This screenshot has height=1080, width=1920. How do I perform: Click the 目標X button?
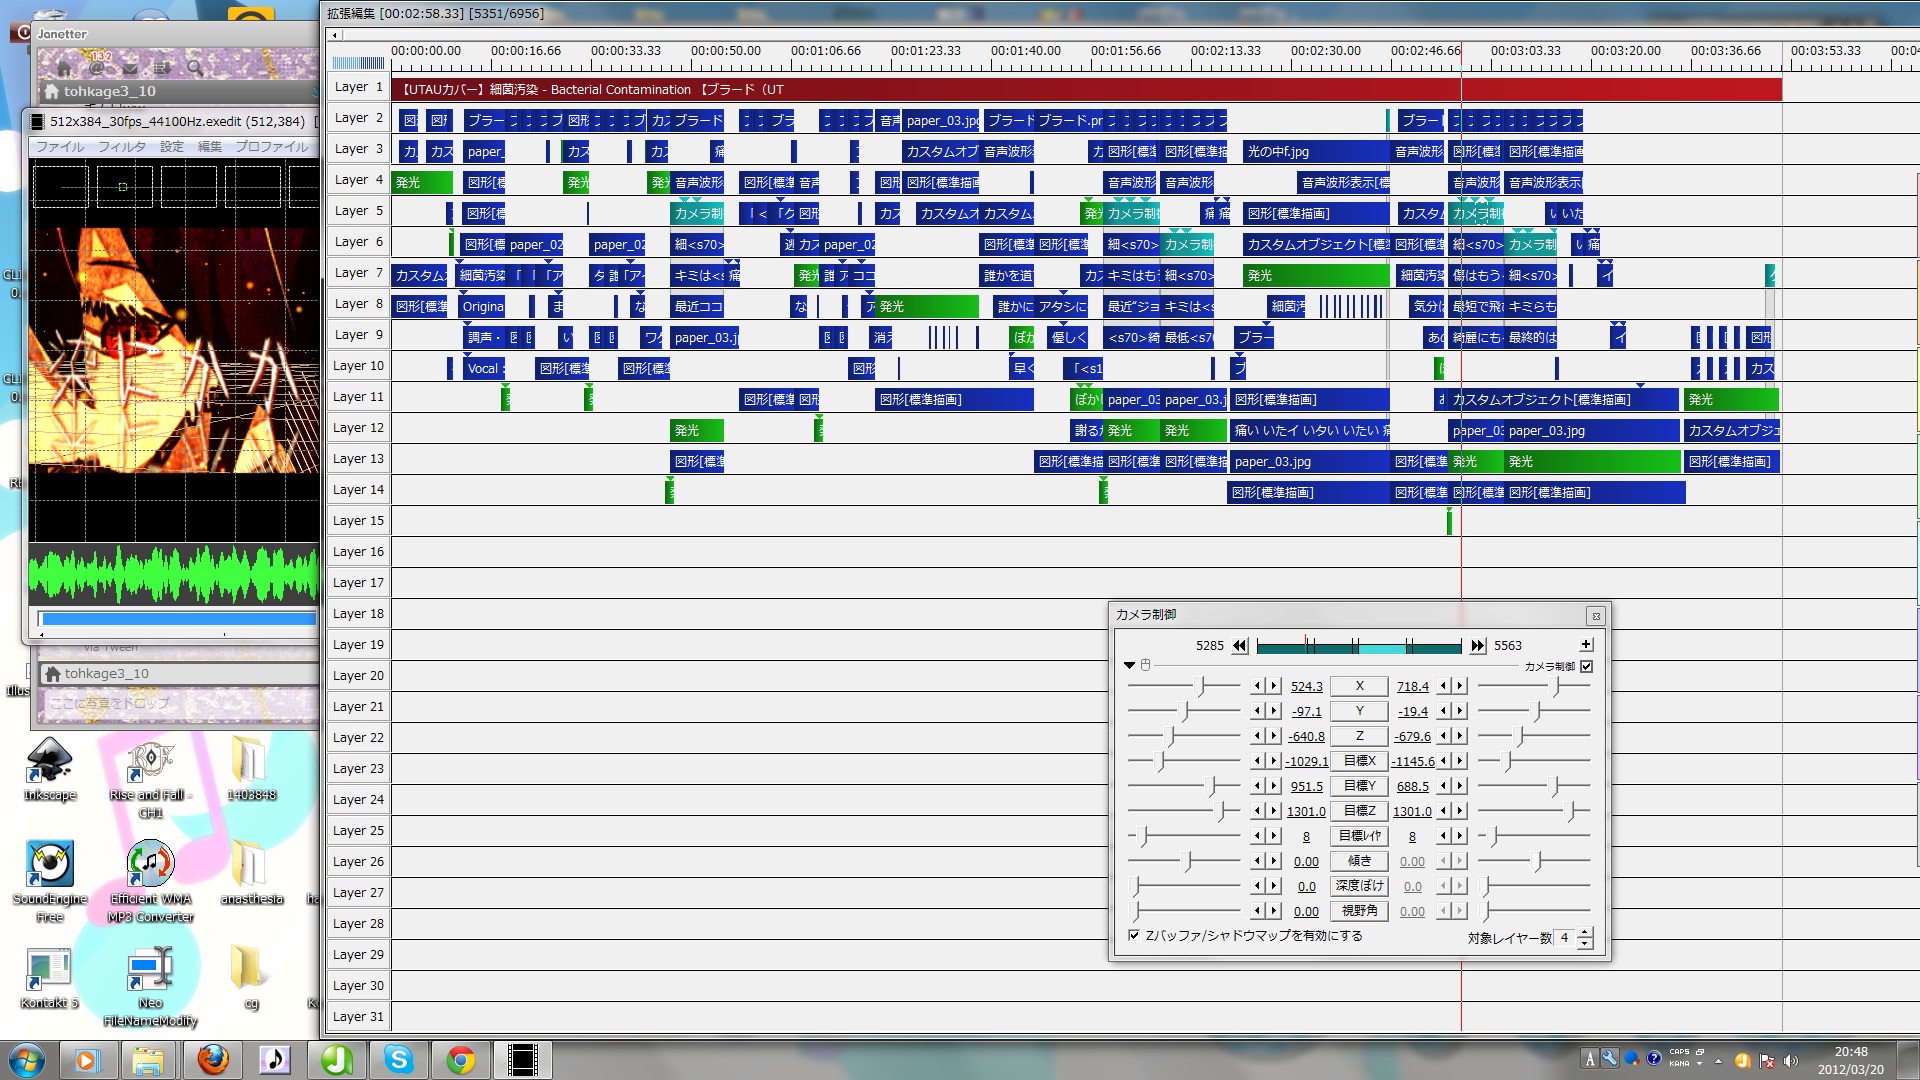pyautogui.click(x=1359, y=761)
